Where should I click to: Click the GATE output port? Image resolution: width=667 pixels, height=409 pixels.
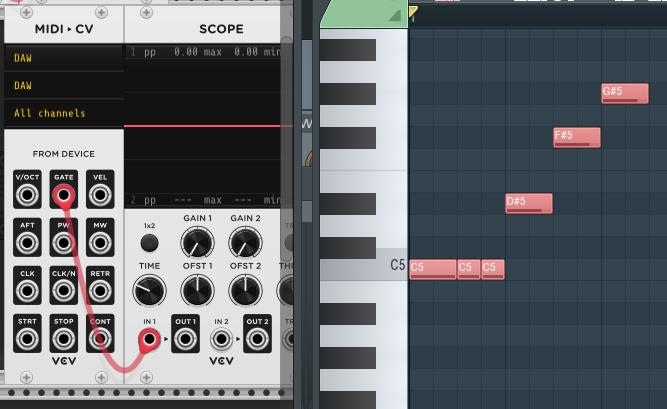point(63,192)
